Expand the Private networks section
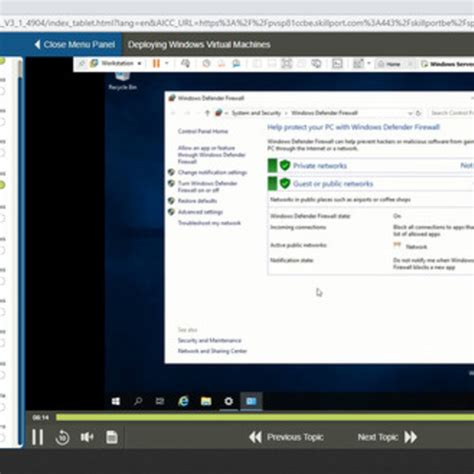 click(x=320, y=166)
